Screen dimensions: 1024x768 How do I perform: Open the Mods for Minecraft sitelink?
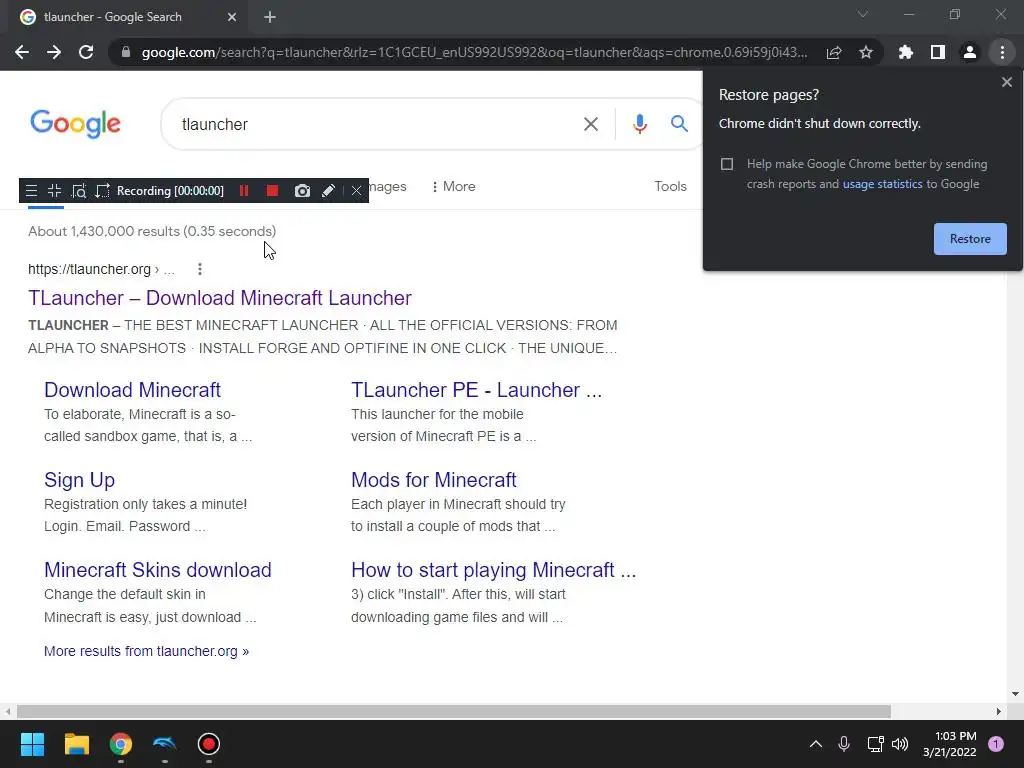(434, 480)
